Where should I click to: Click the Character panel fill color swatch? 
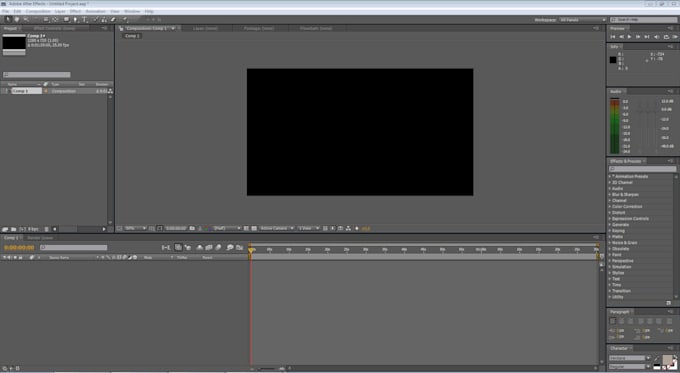667,360
